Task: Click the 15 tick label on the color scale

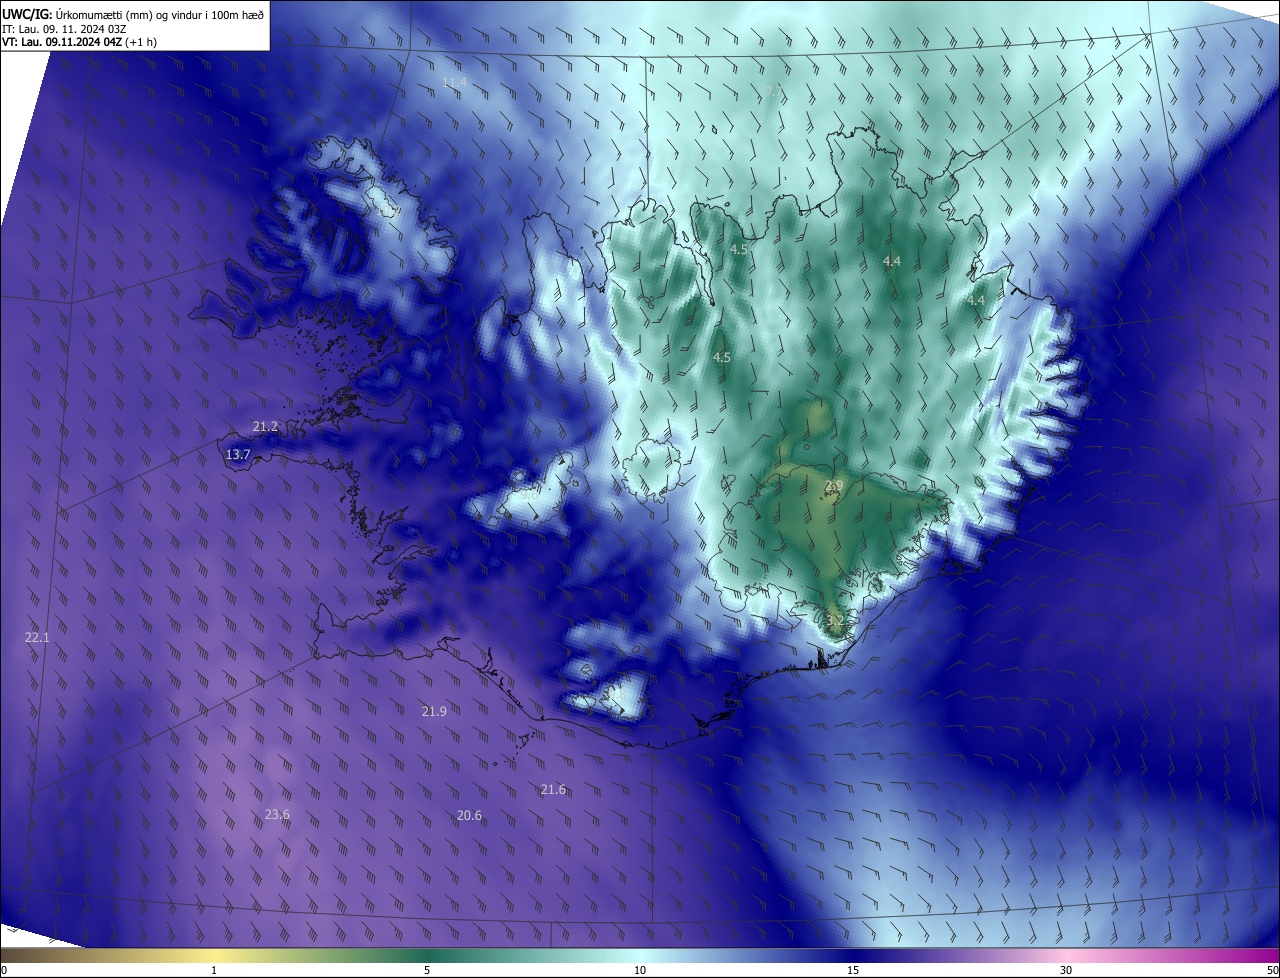Action: (x=853, y=970)
